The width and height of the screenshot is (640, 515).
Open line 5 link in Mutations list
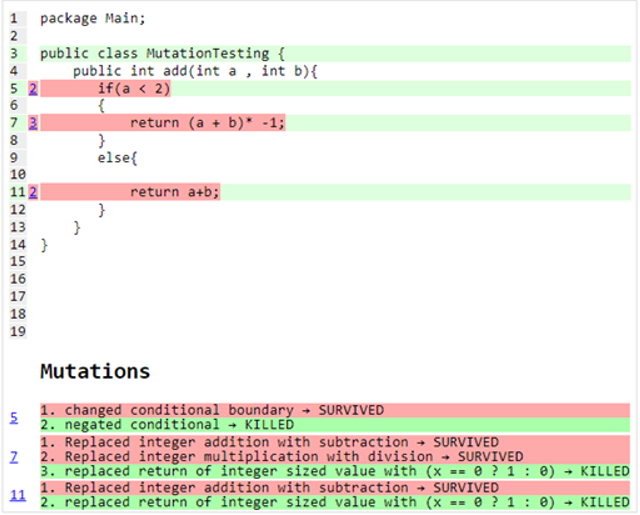click(x=14, y=417)
